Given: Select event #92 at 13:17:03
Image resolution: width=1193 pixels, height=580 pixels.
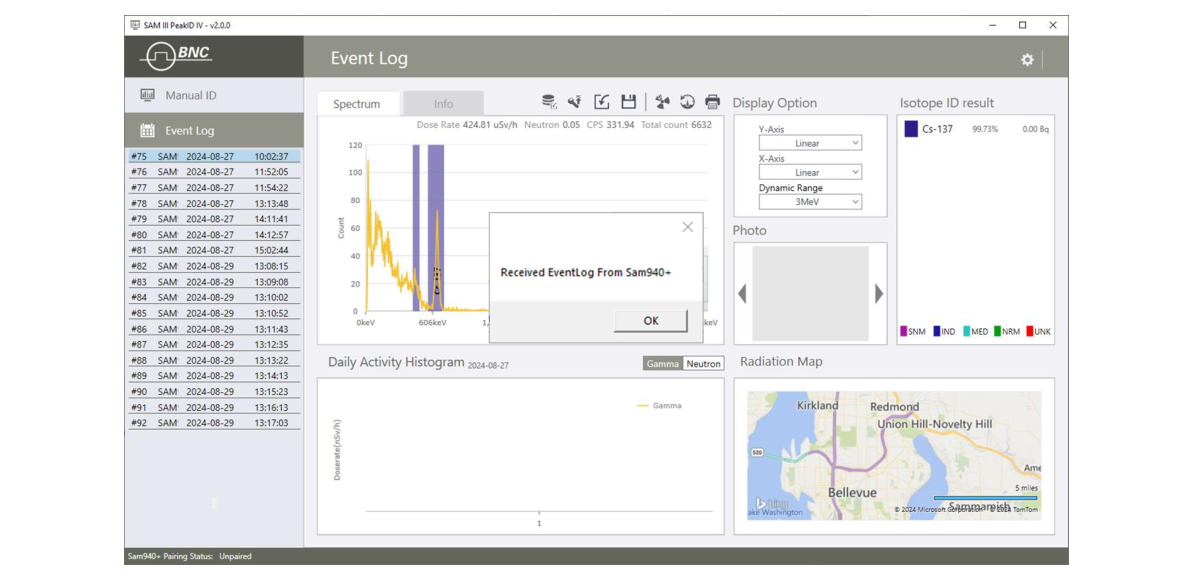Looking at the screenshot, I should pyautogui.click(x=214, y=422).
